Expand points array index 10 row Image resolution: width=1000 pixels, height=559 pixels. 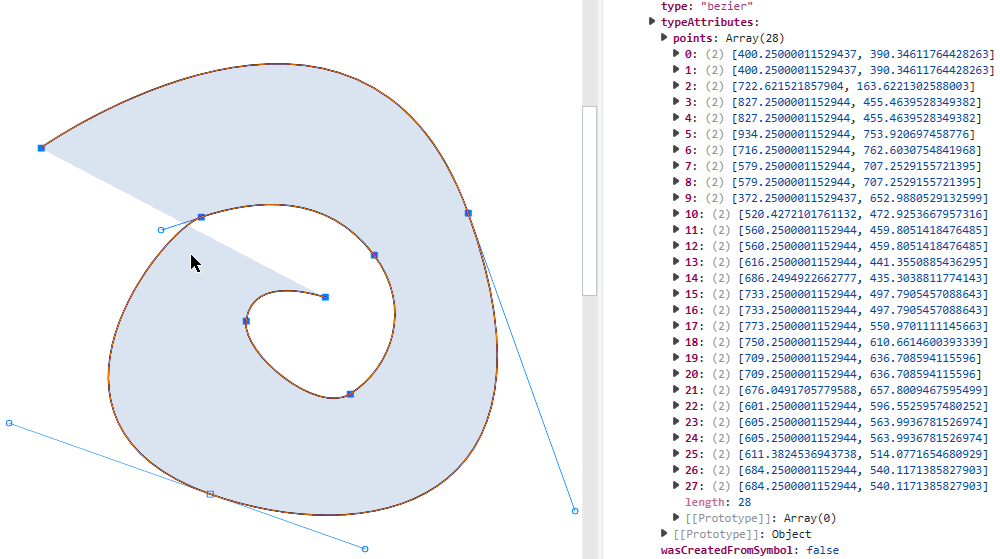(676, 214)
